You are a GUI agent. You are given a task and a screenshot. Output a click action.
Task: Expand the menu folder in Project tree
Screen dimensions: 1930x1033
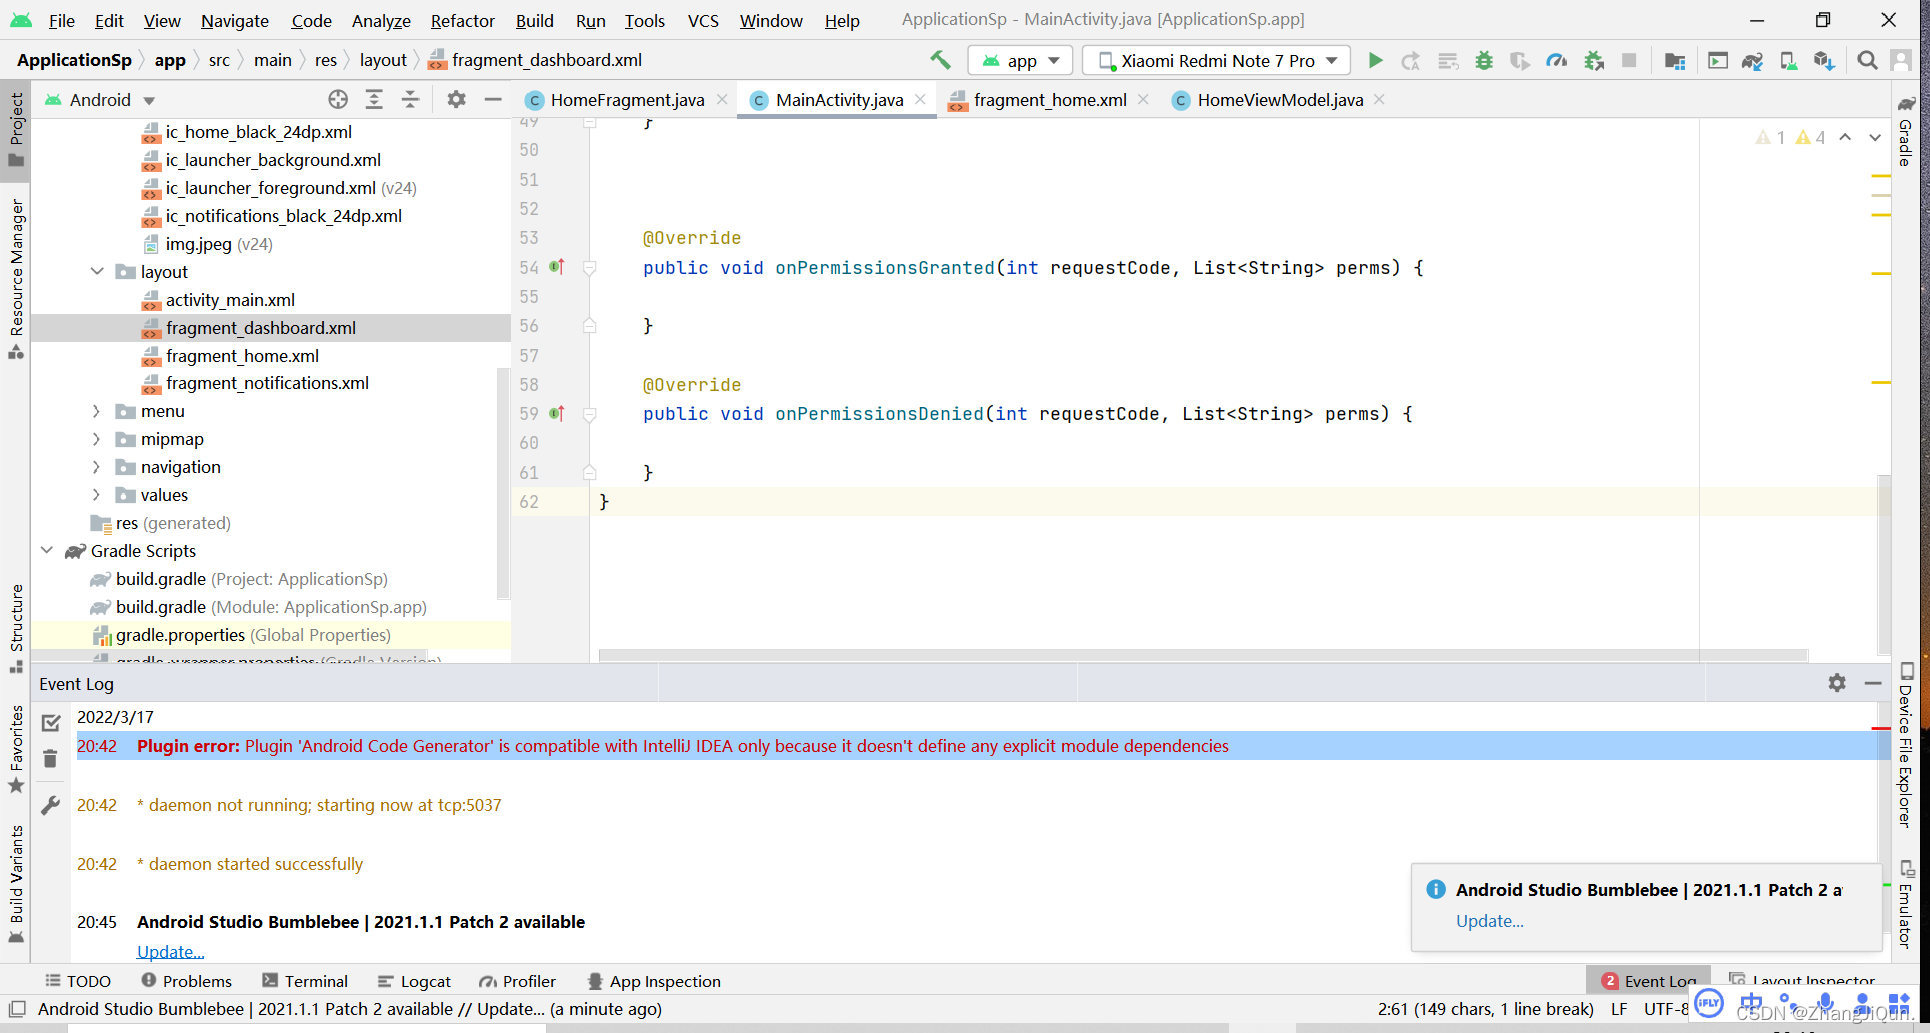coord(96,411)
